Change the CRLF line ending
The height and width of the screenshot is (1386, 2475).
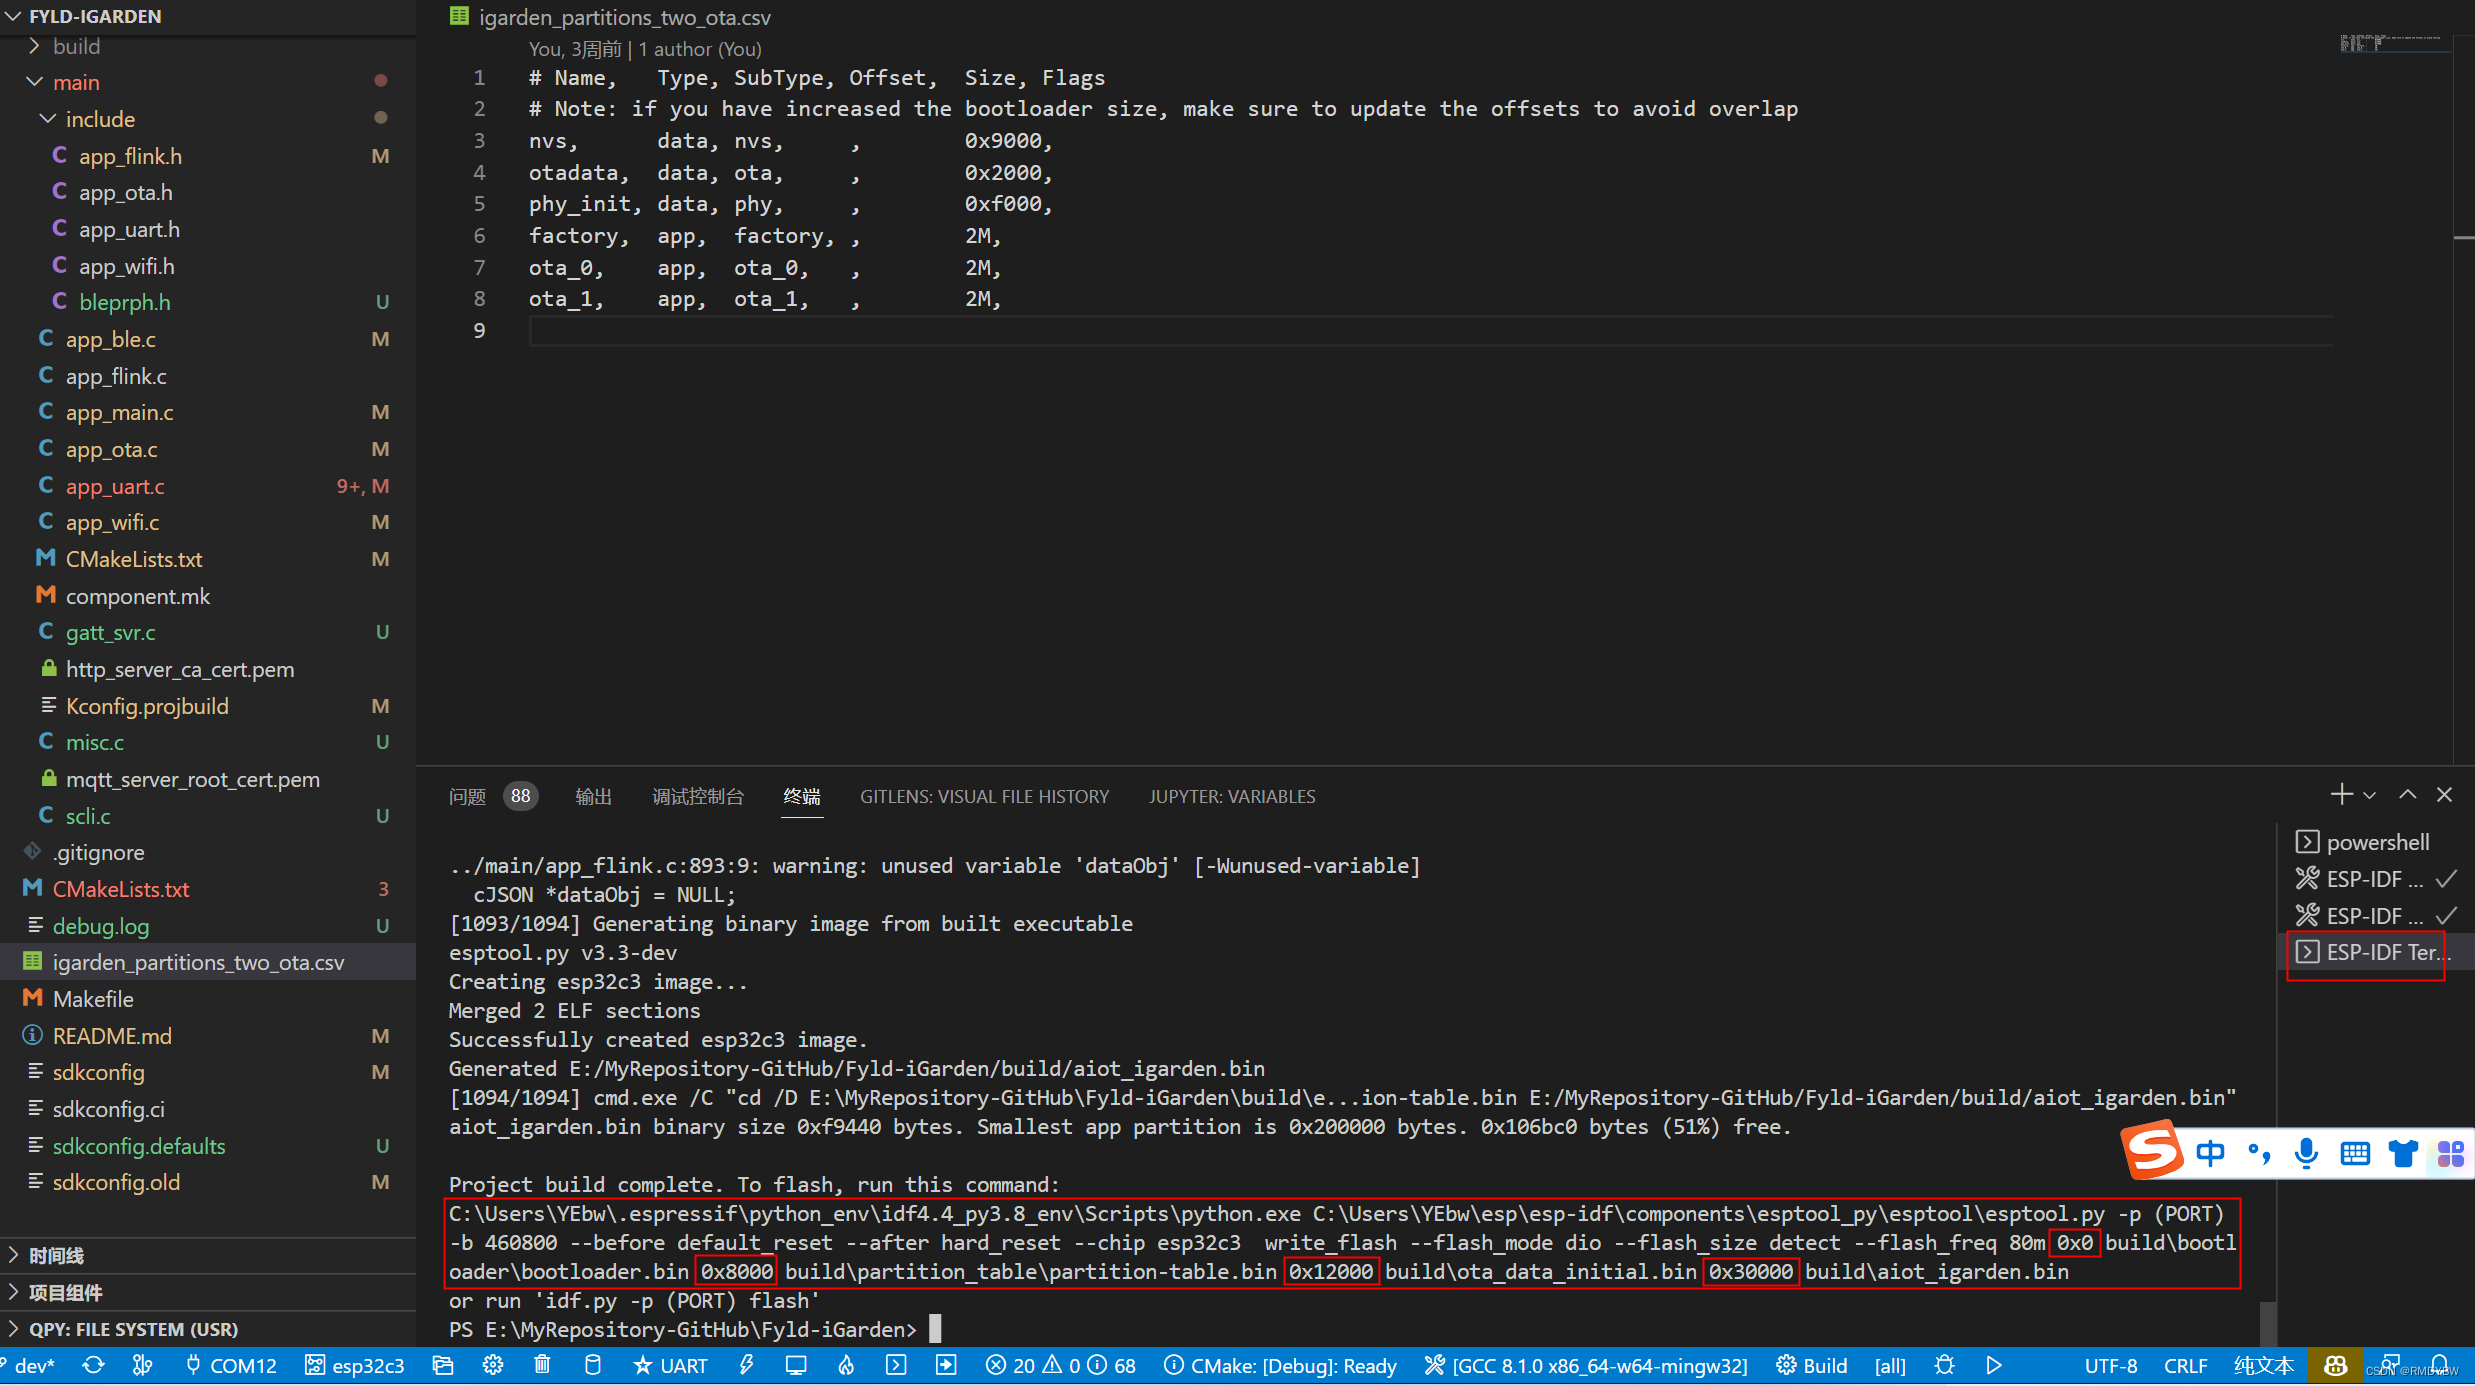(2186, 1365)
